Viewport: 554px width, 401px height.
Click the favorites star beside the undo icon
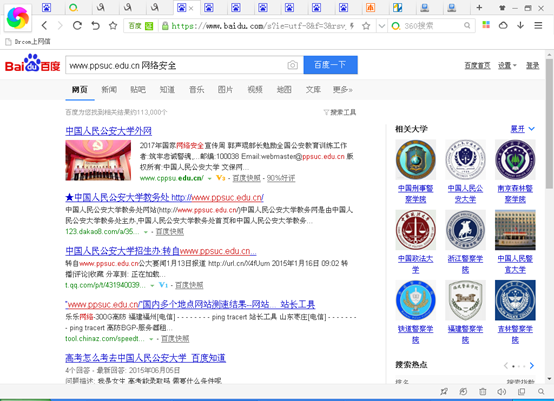click(x=113, y=25)
